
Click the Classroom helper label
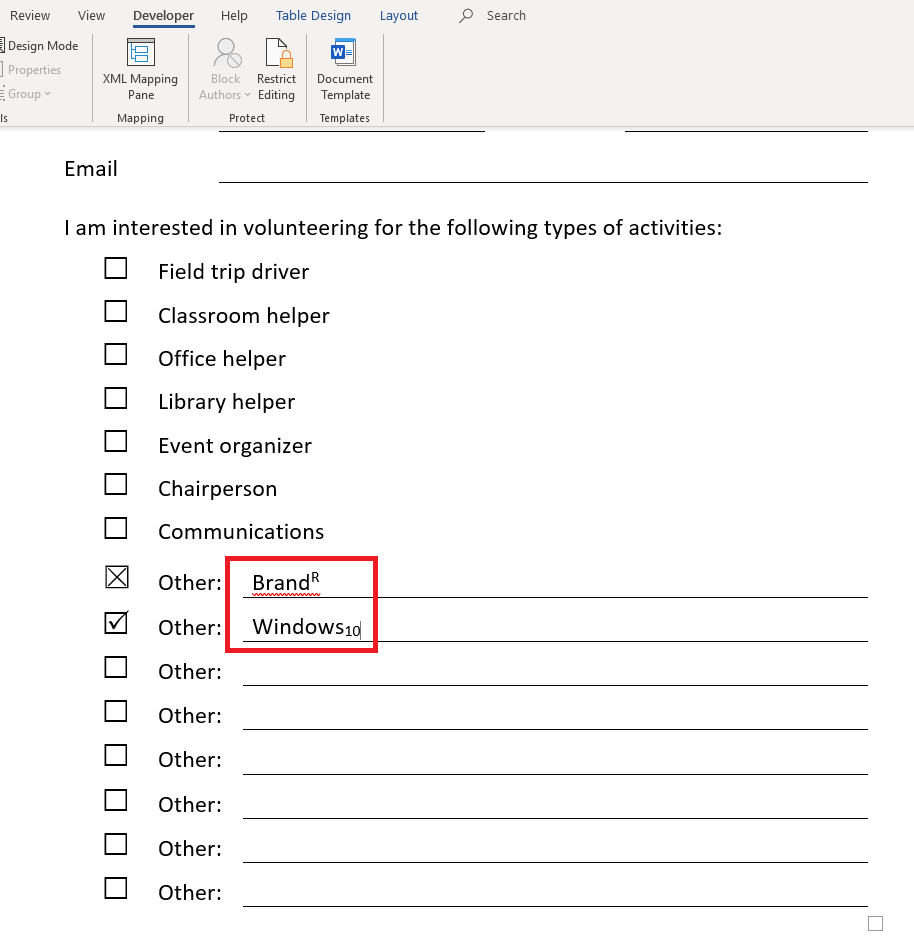244,315
